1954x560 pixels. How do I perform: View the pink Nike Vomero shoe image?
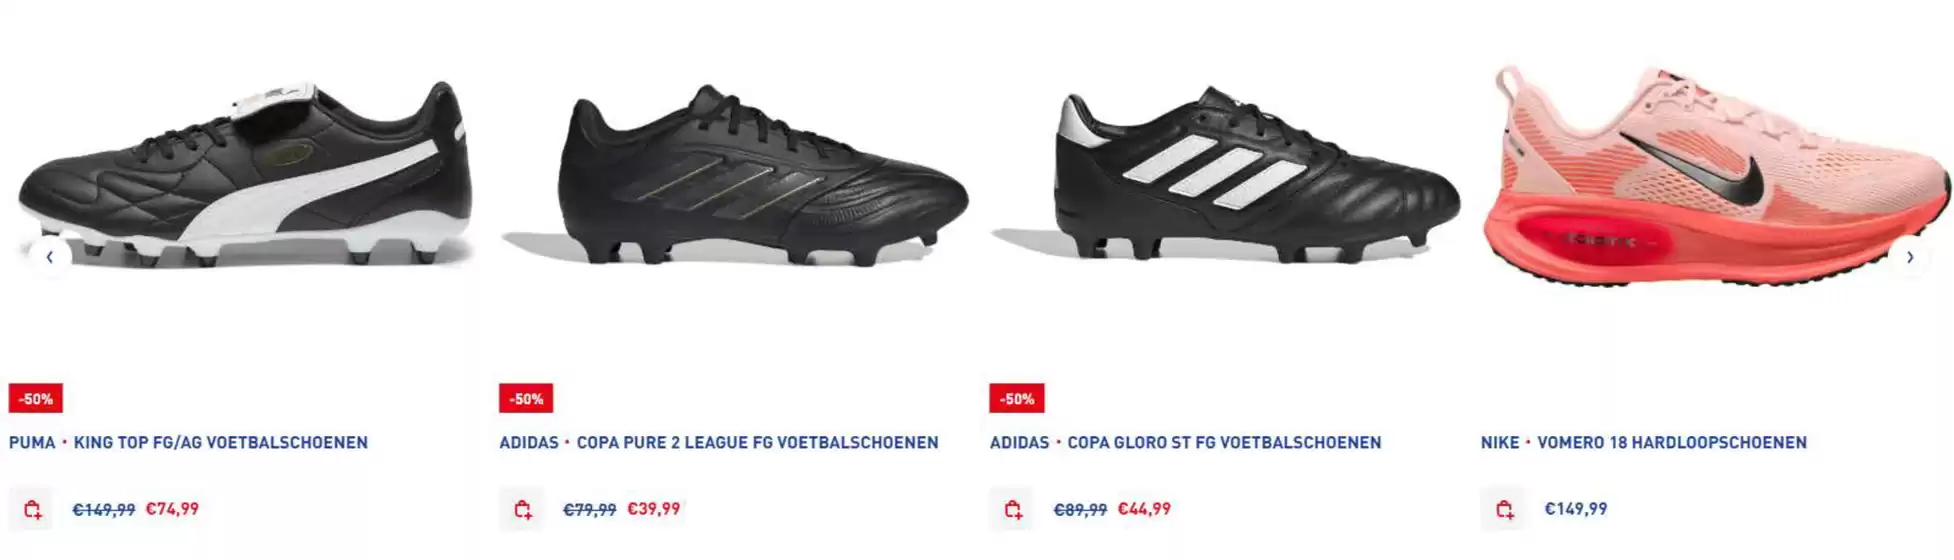pos(1716,175)
